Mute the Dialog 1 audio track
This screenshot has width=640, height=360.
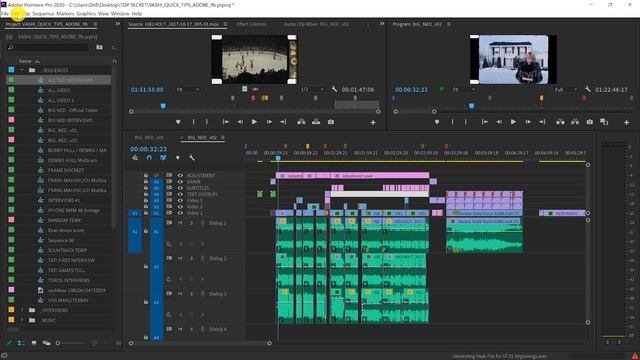(x=180, y=223)
